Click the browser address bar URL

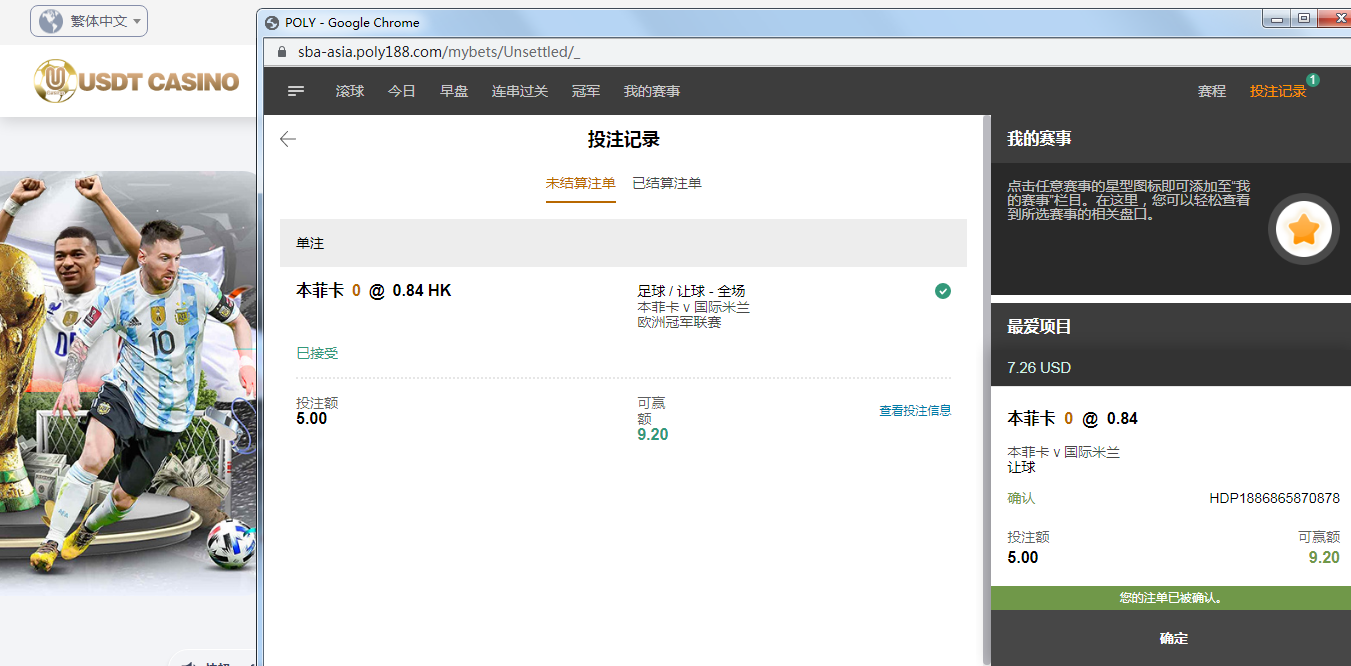point(439,52)
